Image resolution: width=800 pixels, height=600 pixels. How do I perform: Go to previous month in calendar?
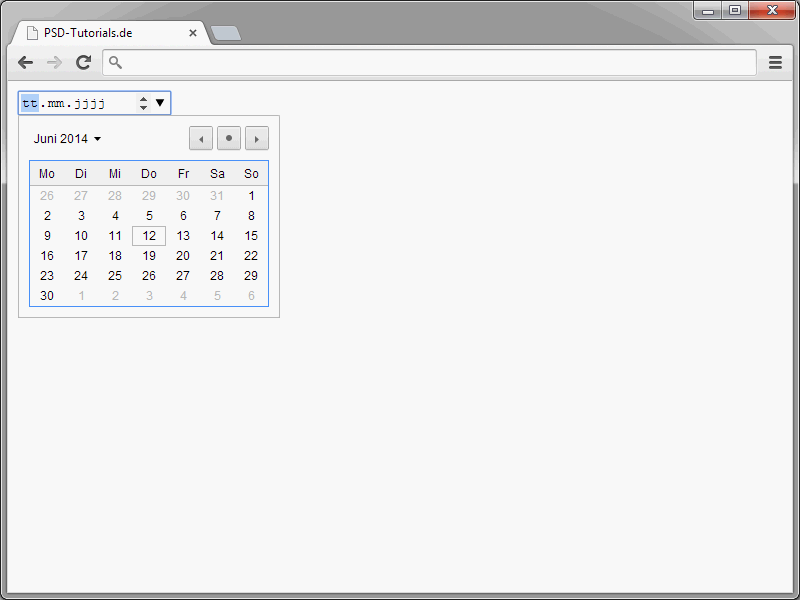pyautogui.click(x=201, y=138)
